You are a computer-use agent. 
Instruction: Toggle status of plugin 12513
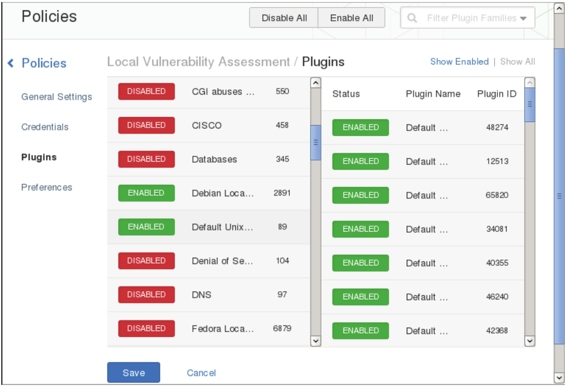click(361, 161)
